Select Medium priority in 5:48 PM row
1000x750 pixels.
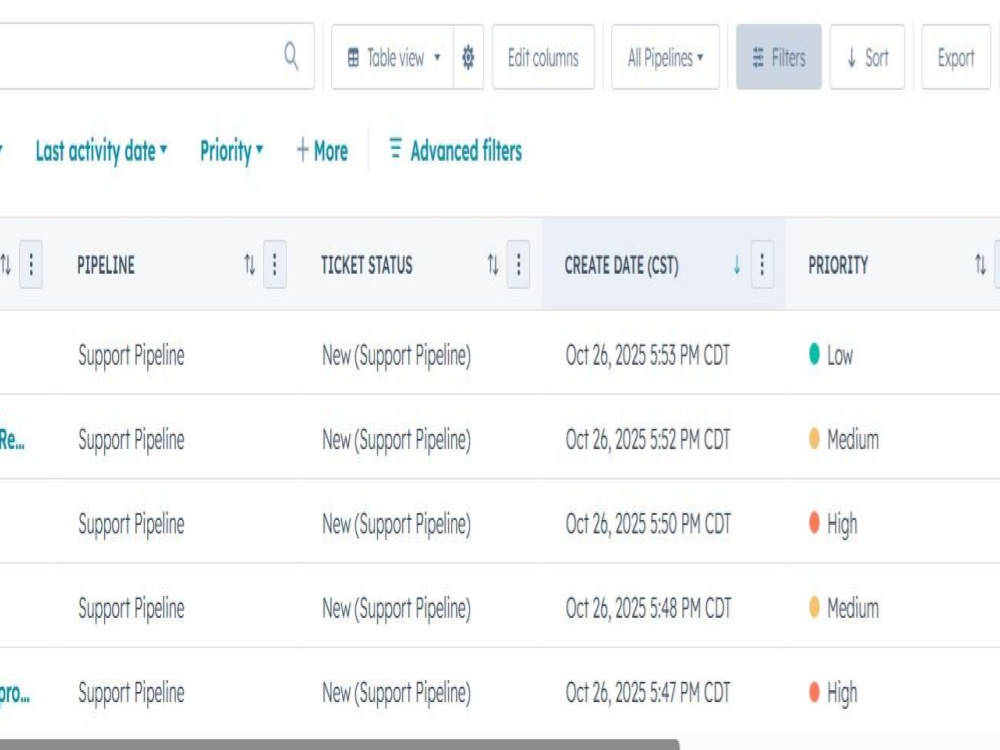click(x=843, y=608)
